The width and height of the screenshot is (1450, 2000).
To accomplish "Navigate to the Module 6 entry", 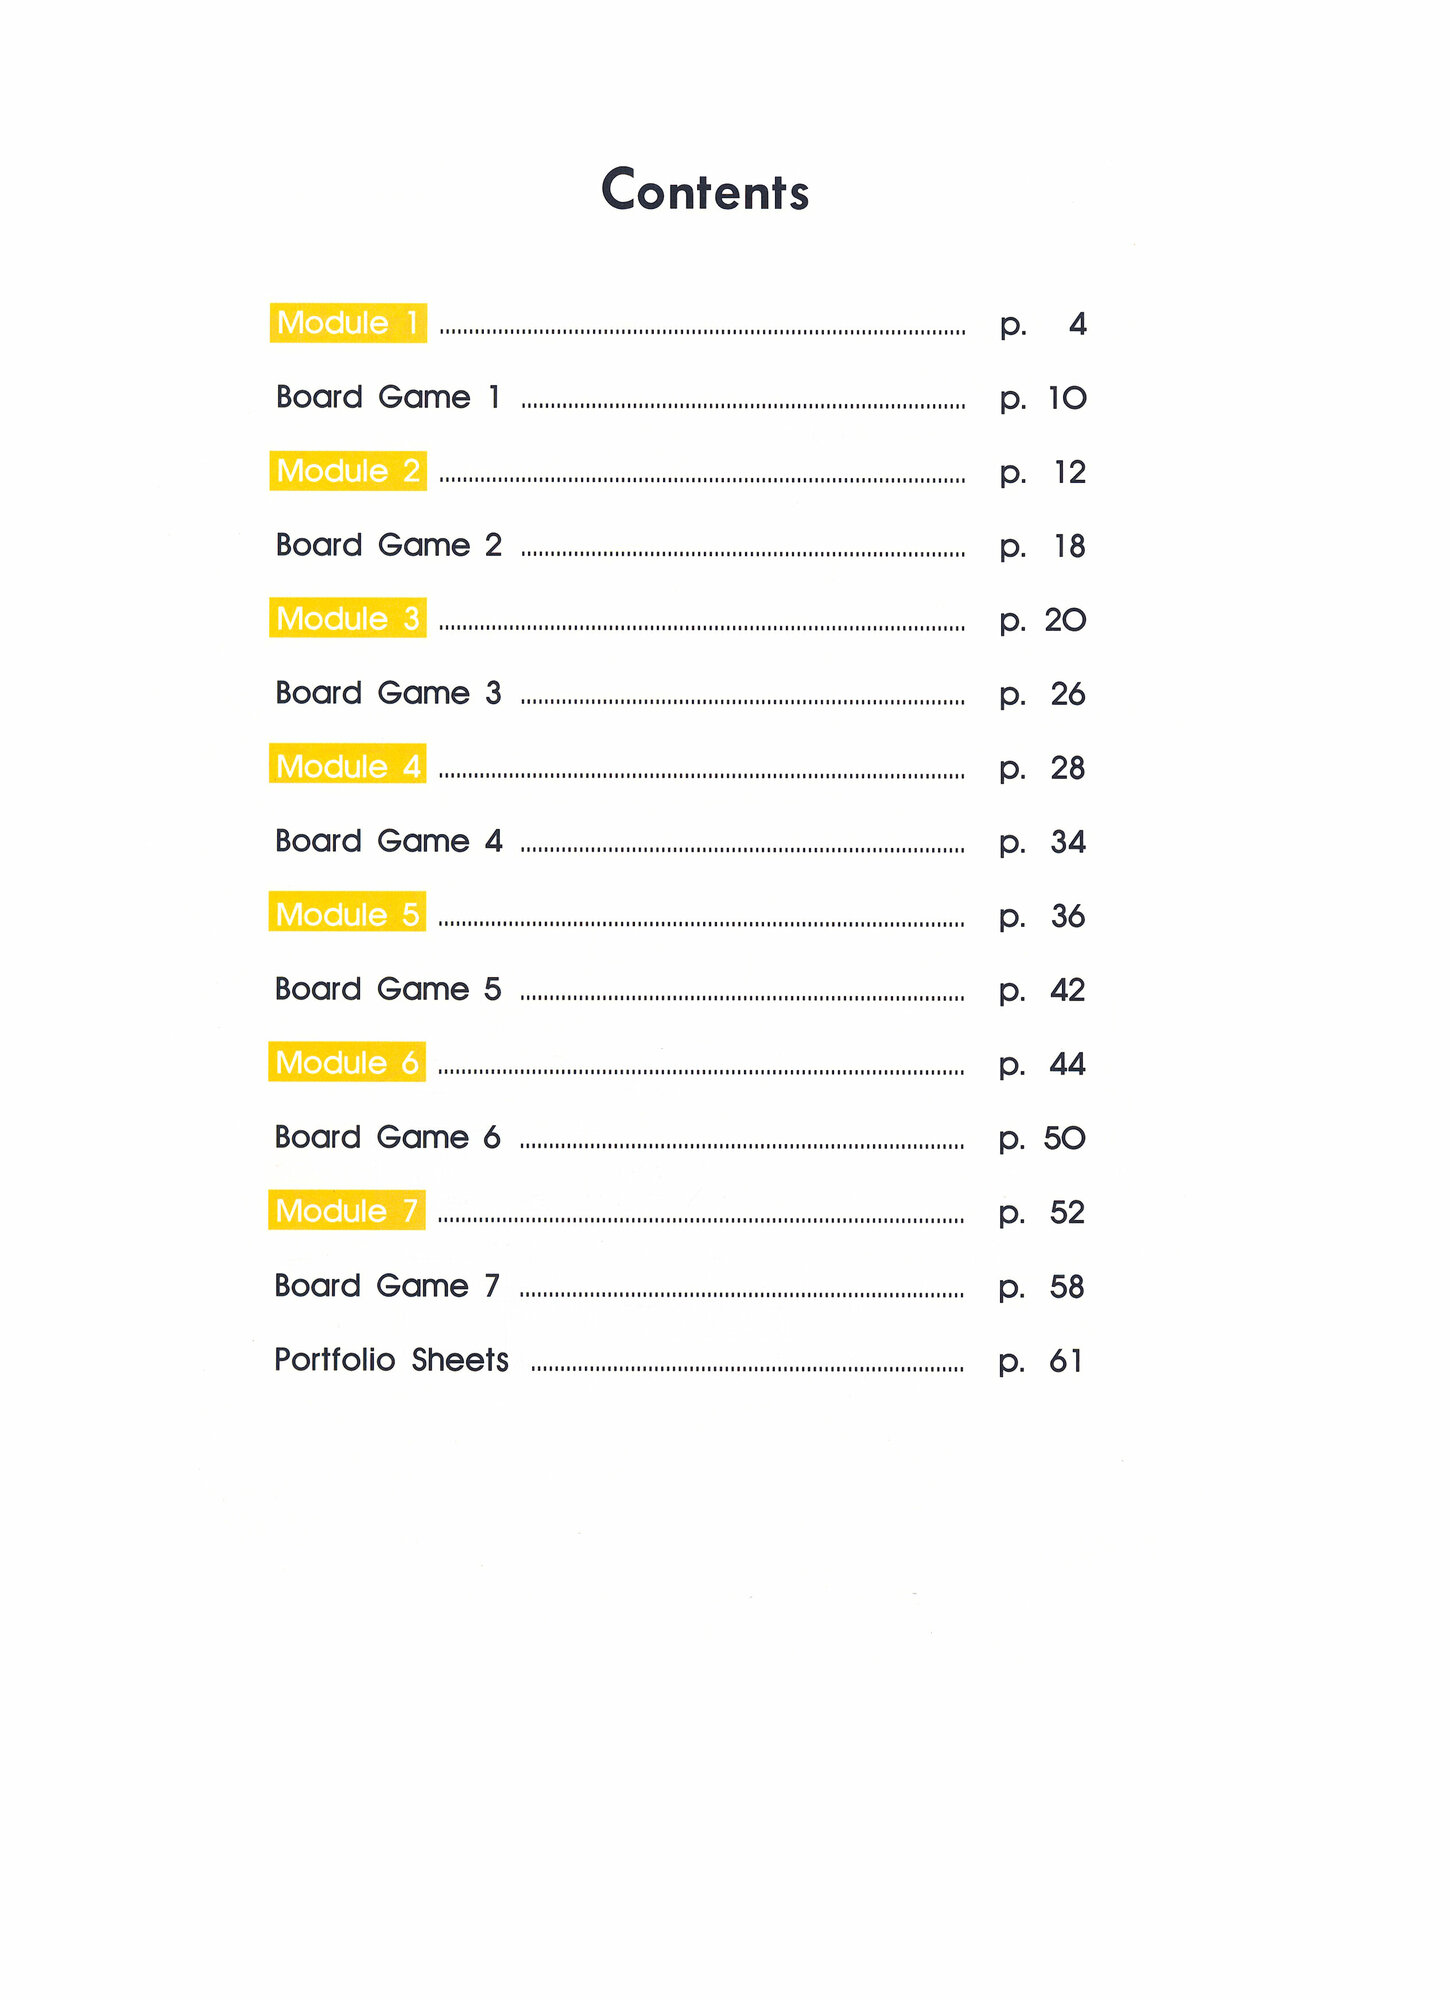I will [x=346, y=1063].
